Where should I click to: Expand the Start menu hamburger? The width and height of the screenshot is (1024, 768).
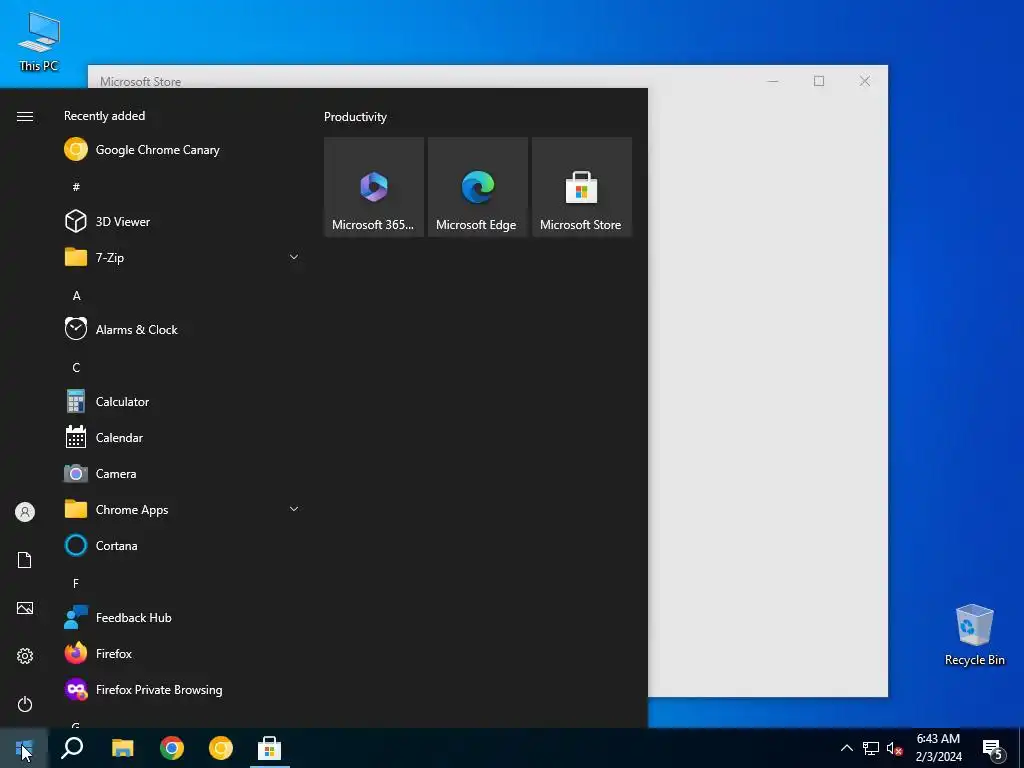pyautogui.click(x=25, y=116)
